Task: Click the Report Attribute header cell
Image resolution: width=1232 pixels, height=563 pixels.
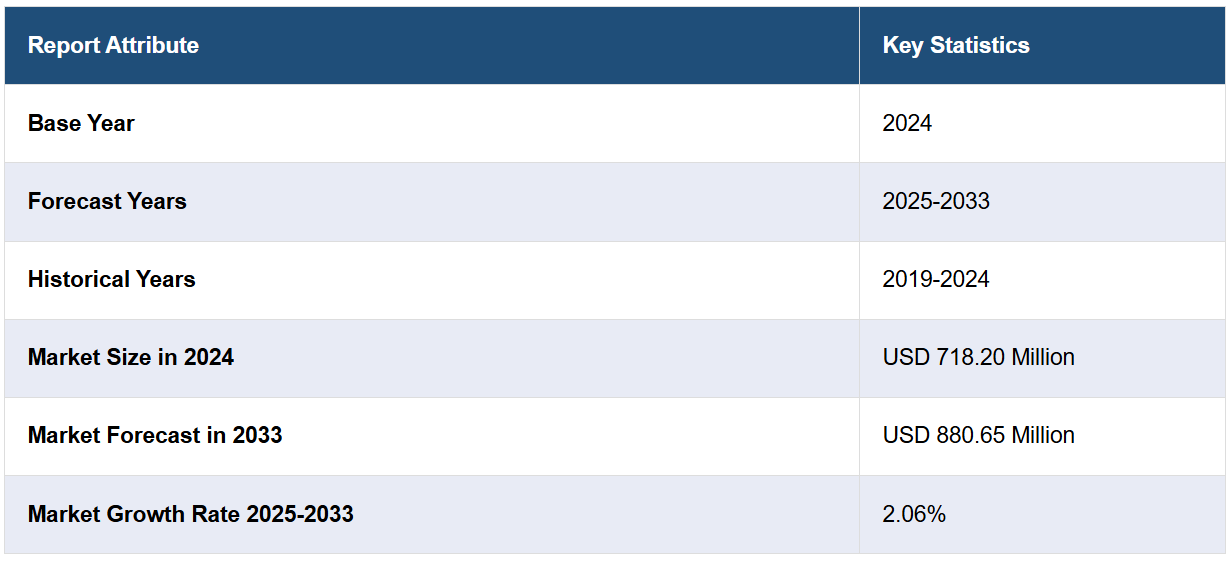Action: point(113,45)
